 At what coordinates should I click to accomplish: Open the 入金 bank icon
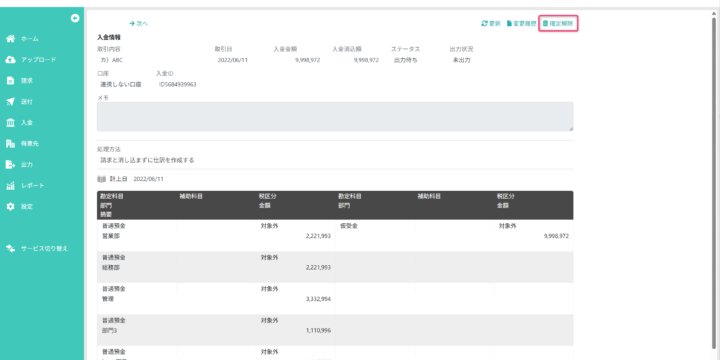click(x=11, y=123)
